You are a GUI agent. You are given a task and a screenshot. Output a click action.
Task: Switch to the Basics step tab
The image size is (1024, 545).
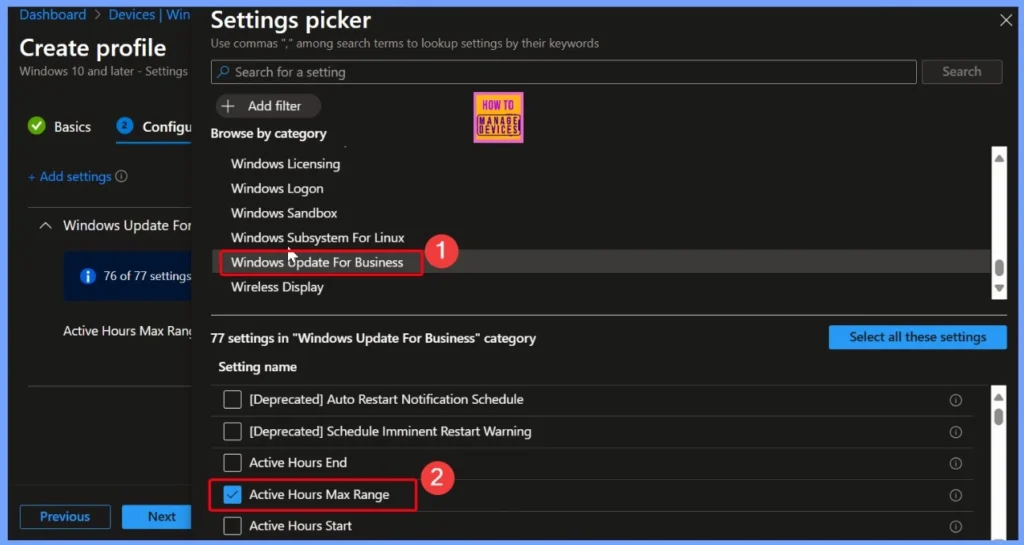point(59,127)
